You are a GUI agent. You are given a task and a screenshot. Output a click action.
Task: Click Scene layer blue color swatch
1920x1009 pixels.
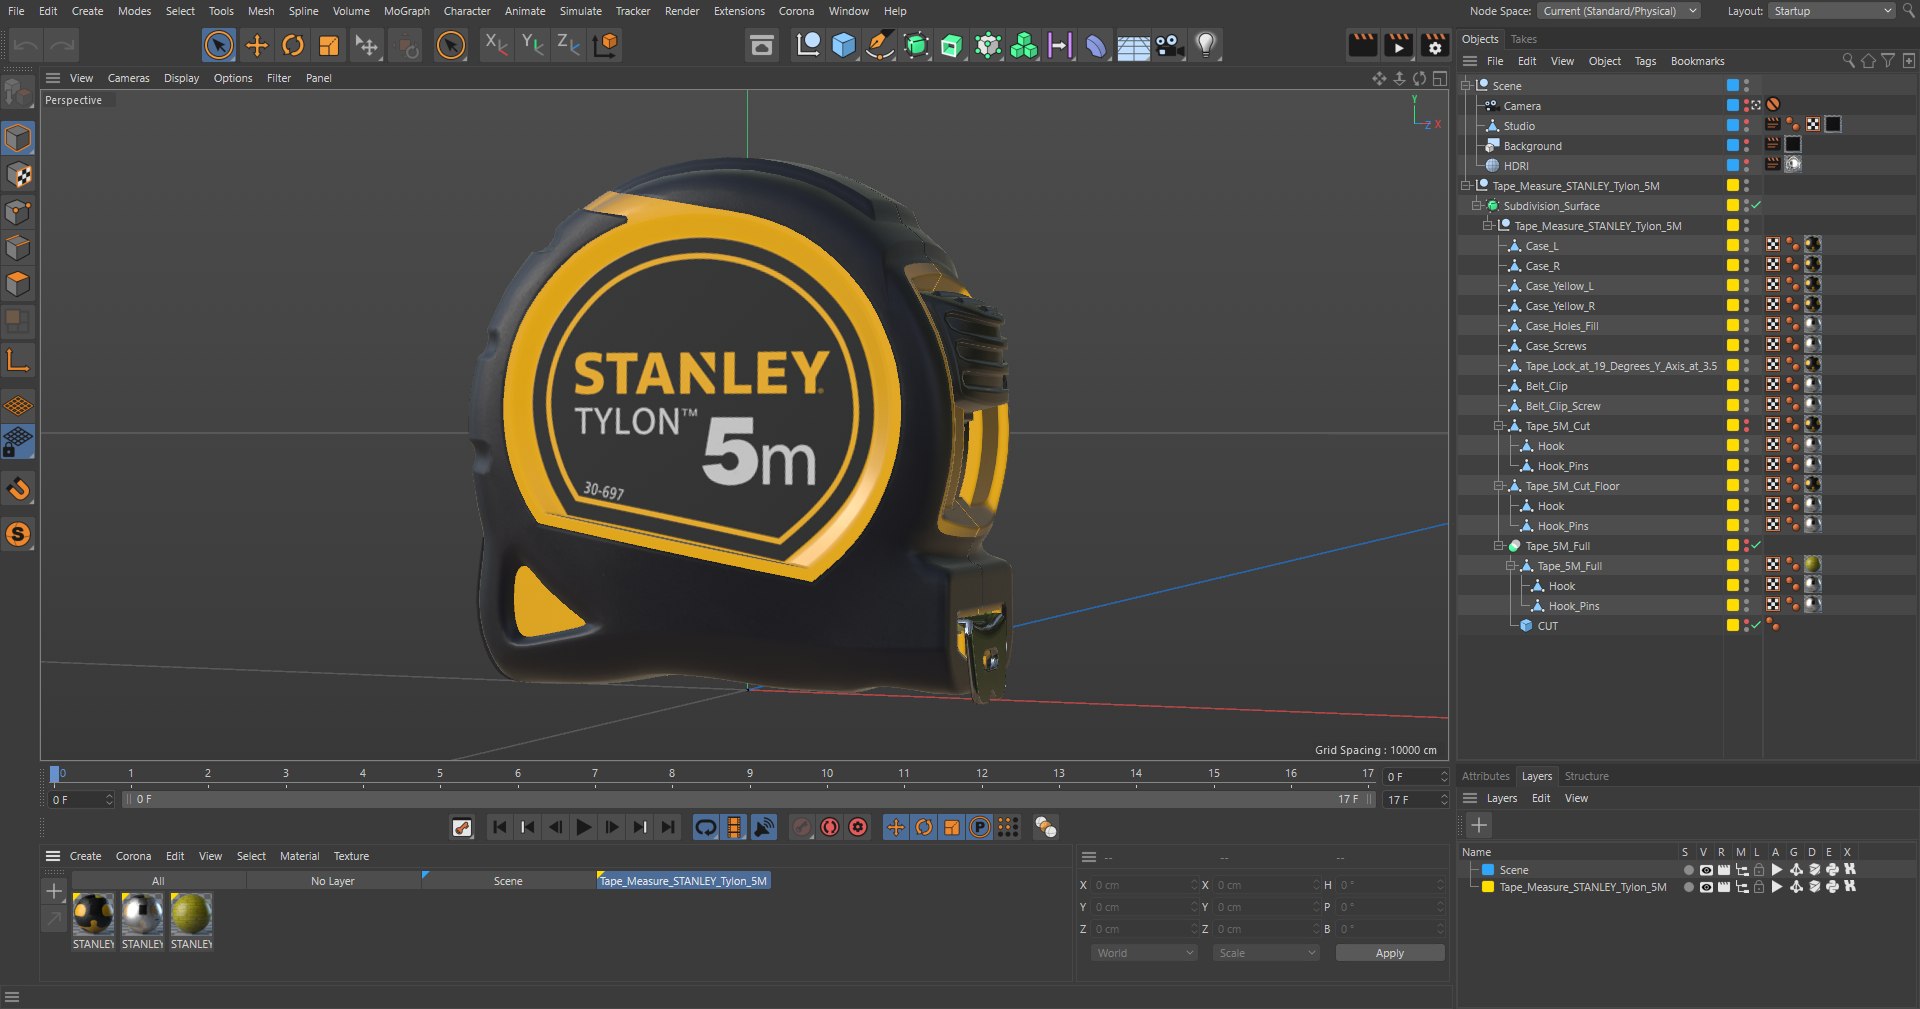(1488, 870)
